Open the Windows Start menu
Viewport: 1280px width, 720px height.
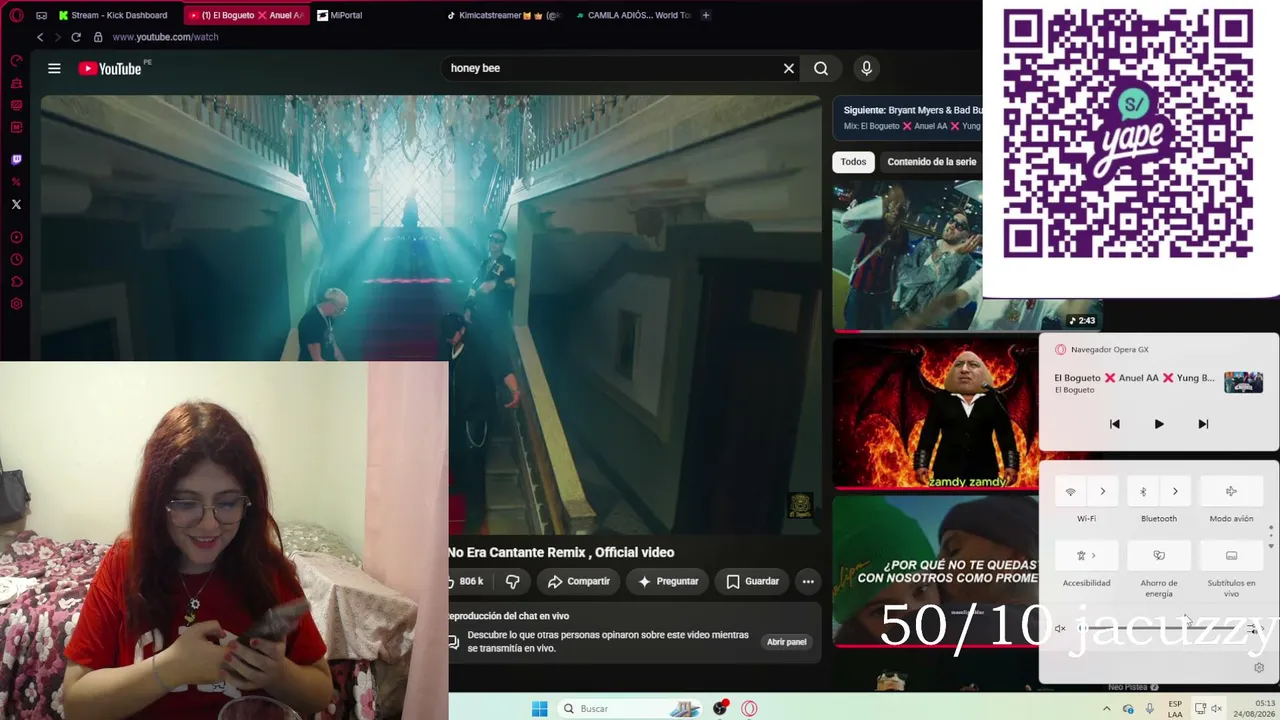539,709
